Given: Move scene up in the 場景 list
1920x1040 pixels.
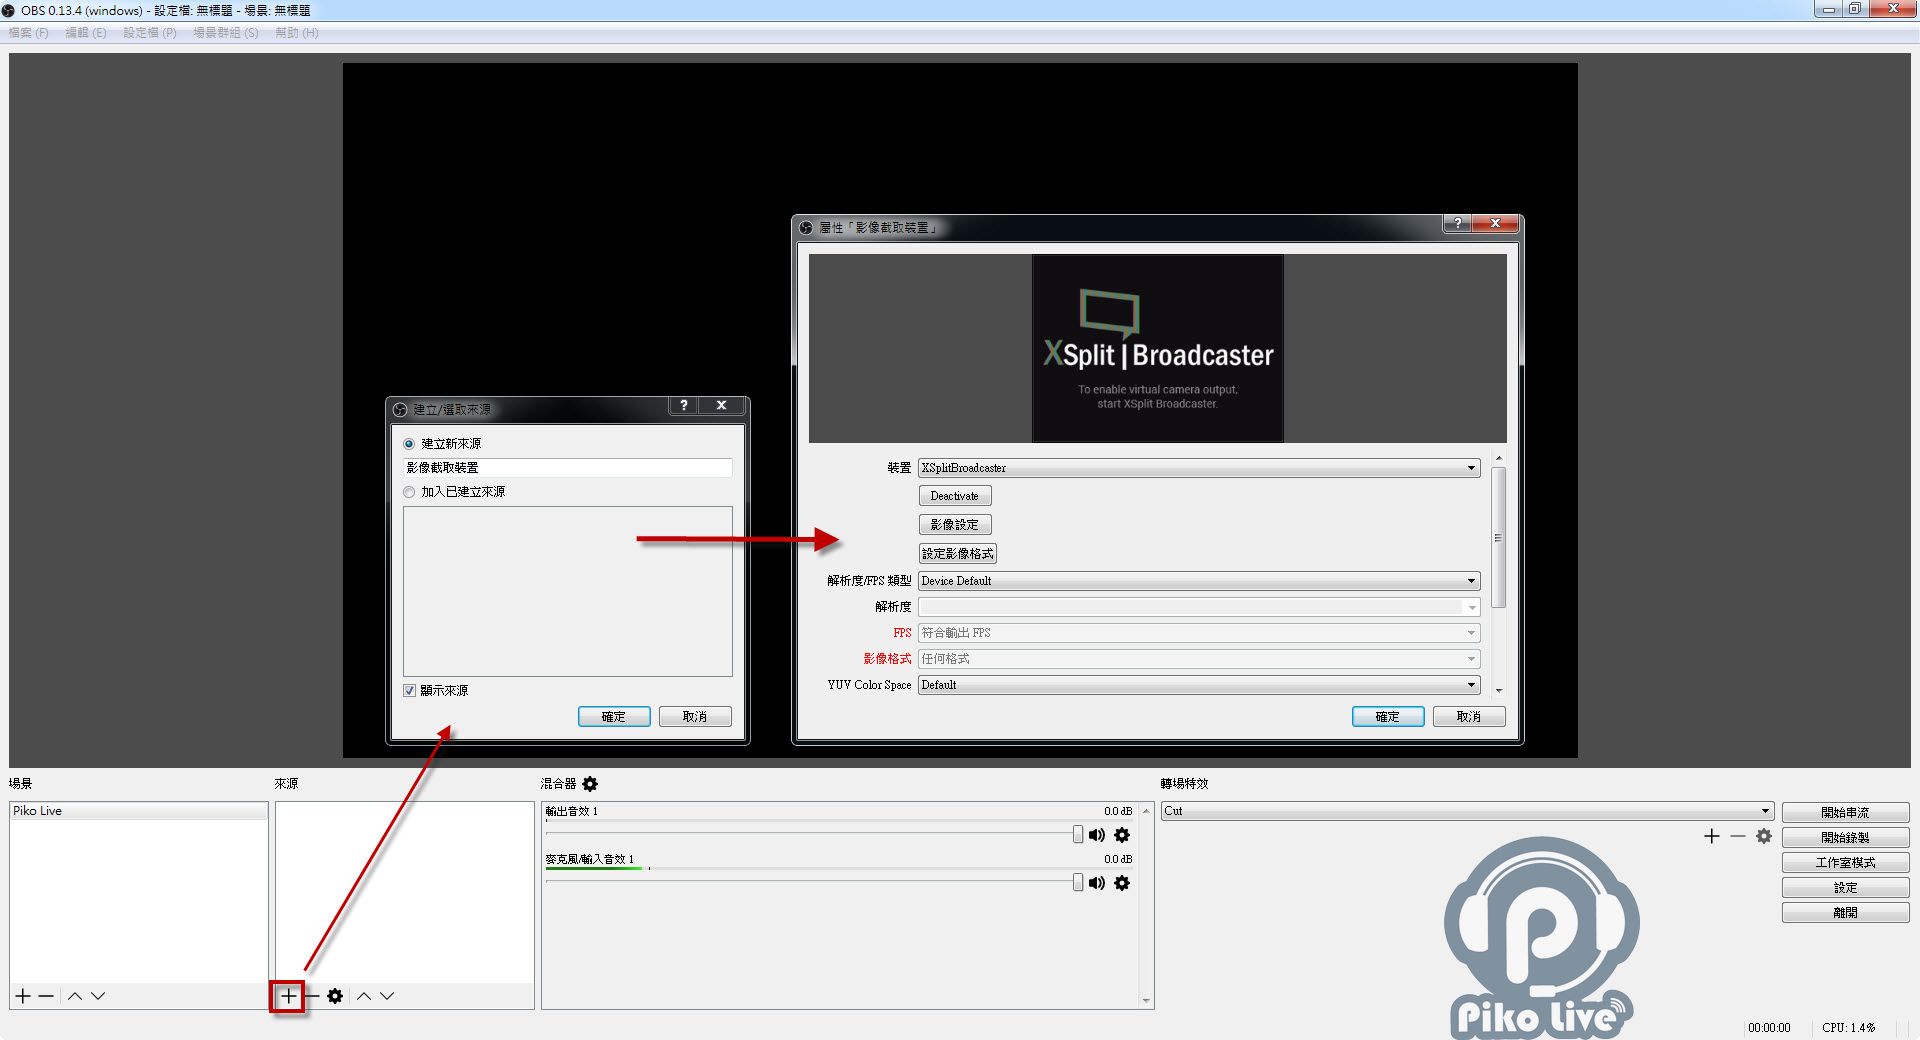Looking at the screenshot, I should pos(75,996).
